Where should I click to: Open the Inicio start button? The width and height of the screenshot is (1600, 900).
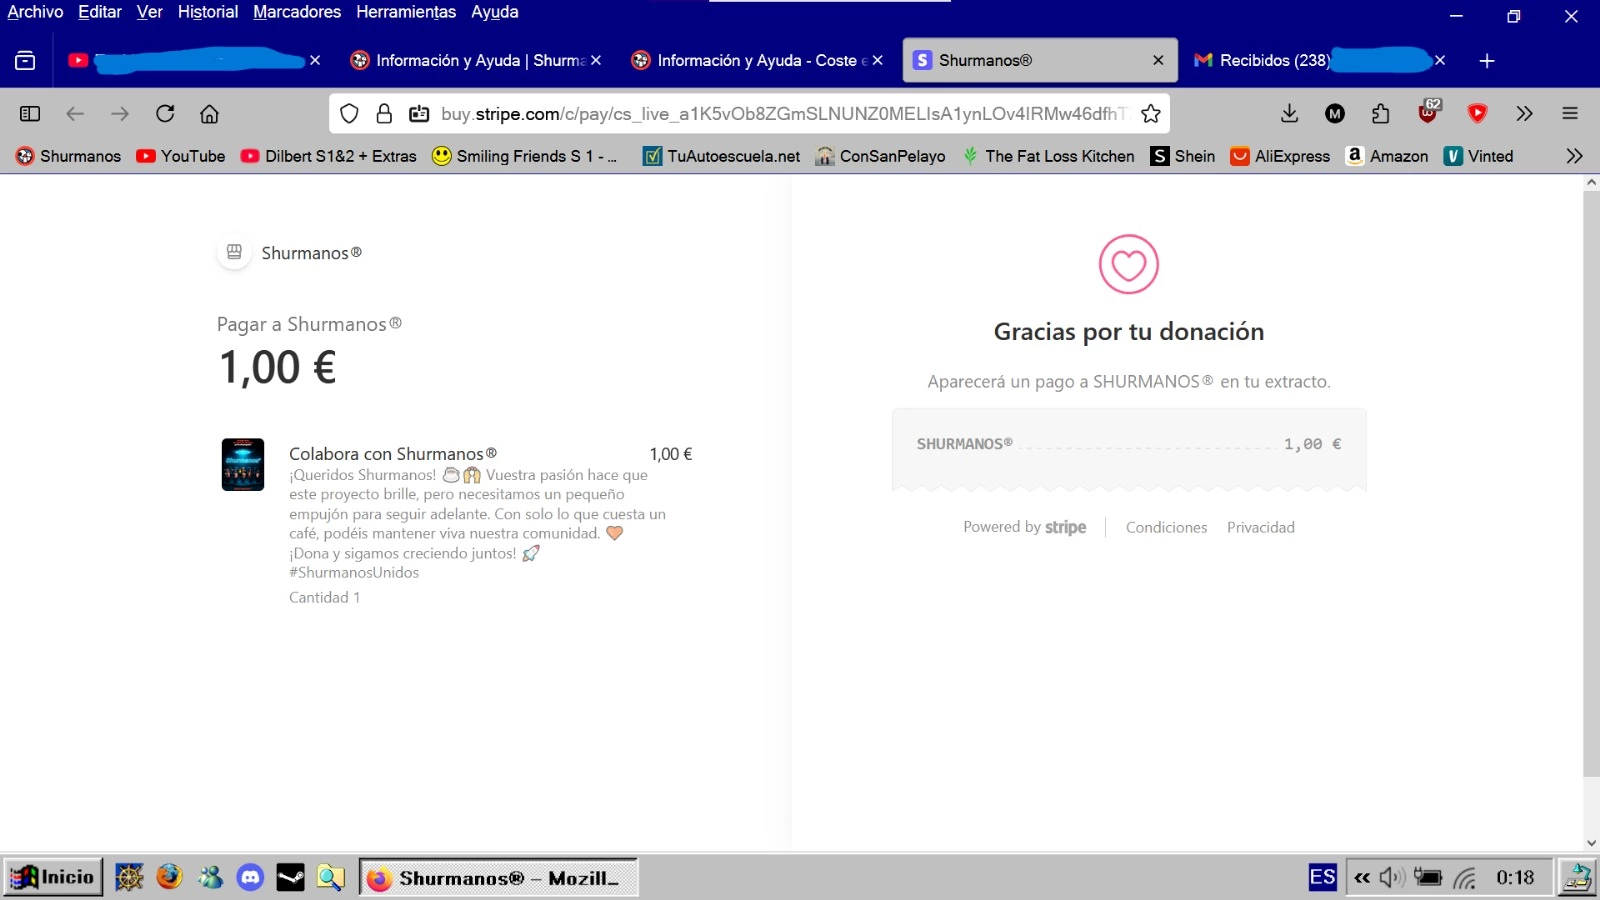coord(53,877)
